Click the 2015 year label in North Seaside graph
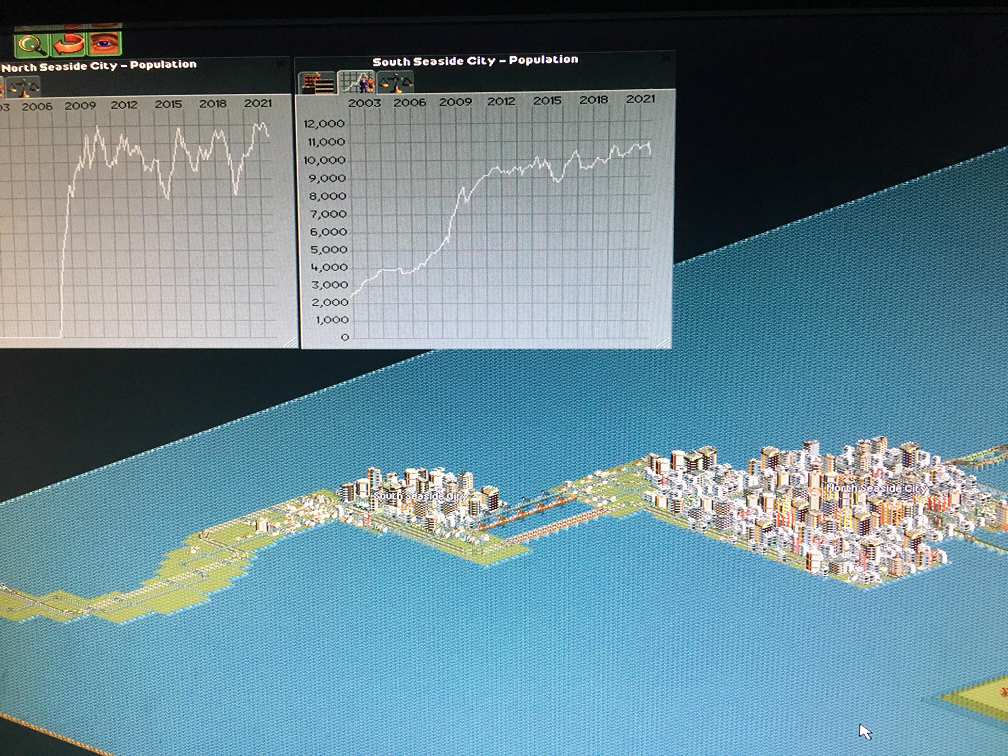 (168, 104)
